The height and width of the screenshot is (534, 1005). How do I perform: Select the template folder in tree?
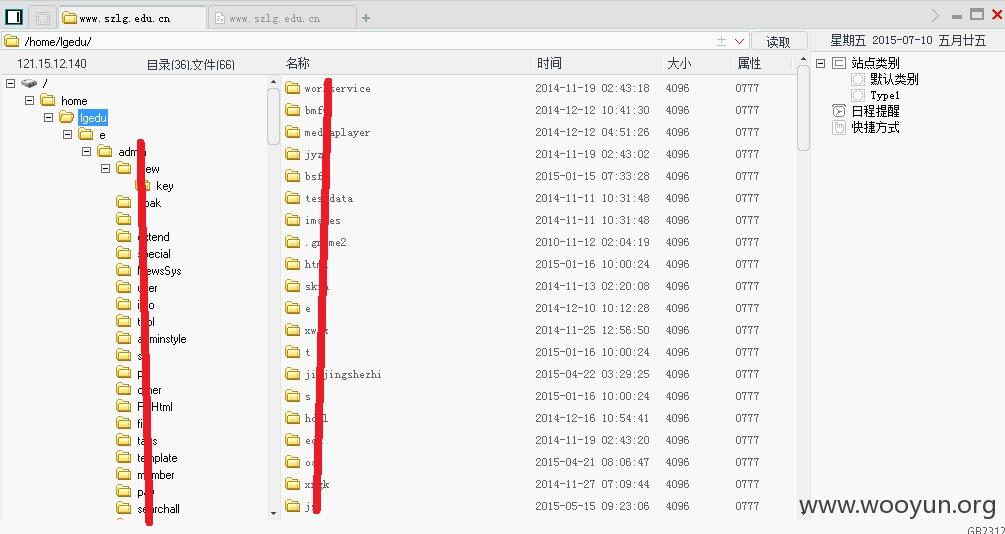(x=157, y=458)
